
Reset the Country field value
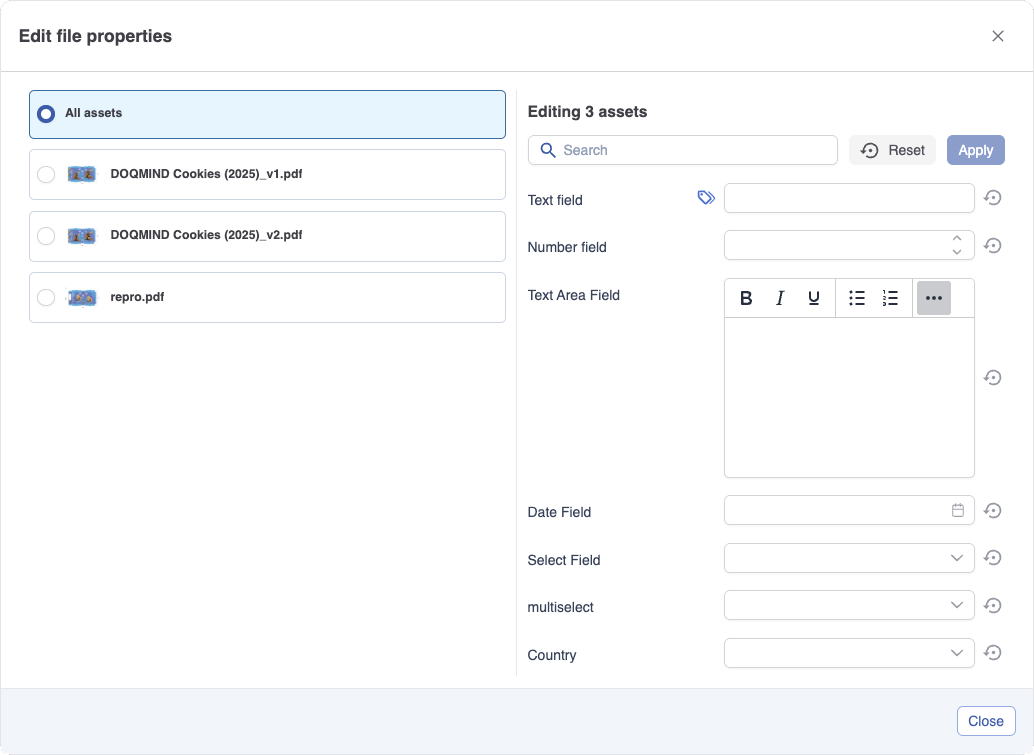(992, 653)
